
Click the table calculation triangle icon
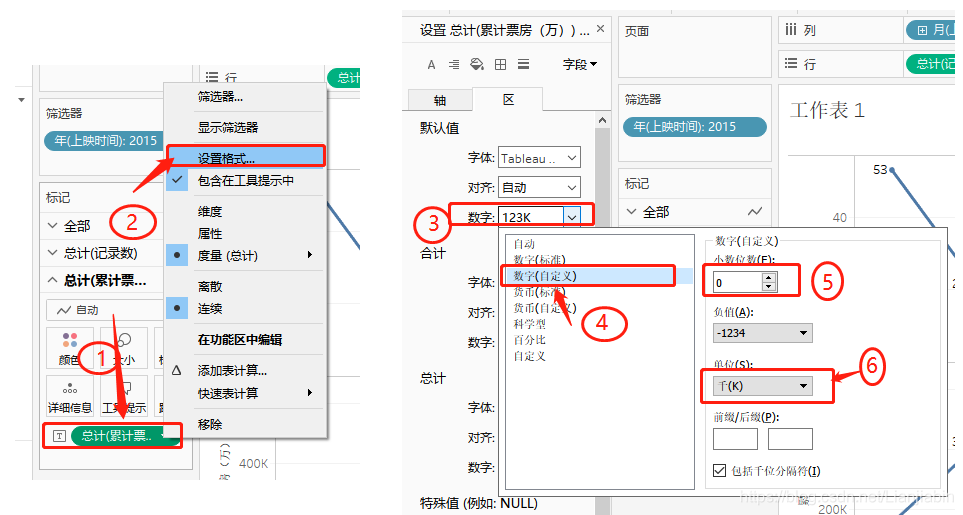177,371
